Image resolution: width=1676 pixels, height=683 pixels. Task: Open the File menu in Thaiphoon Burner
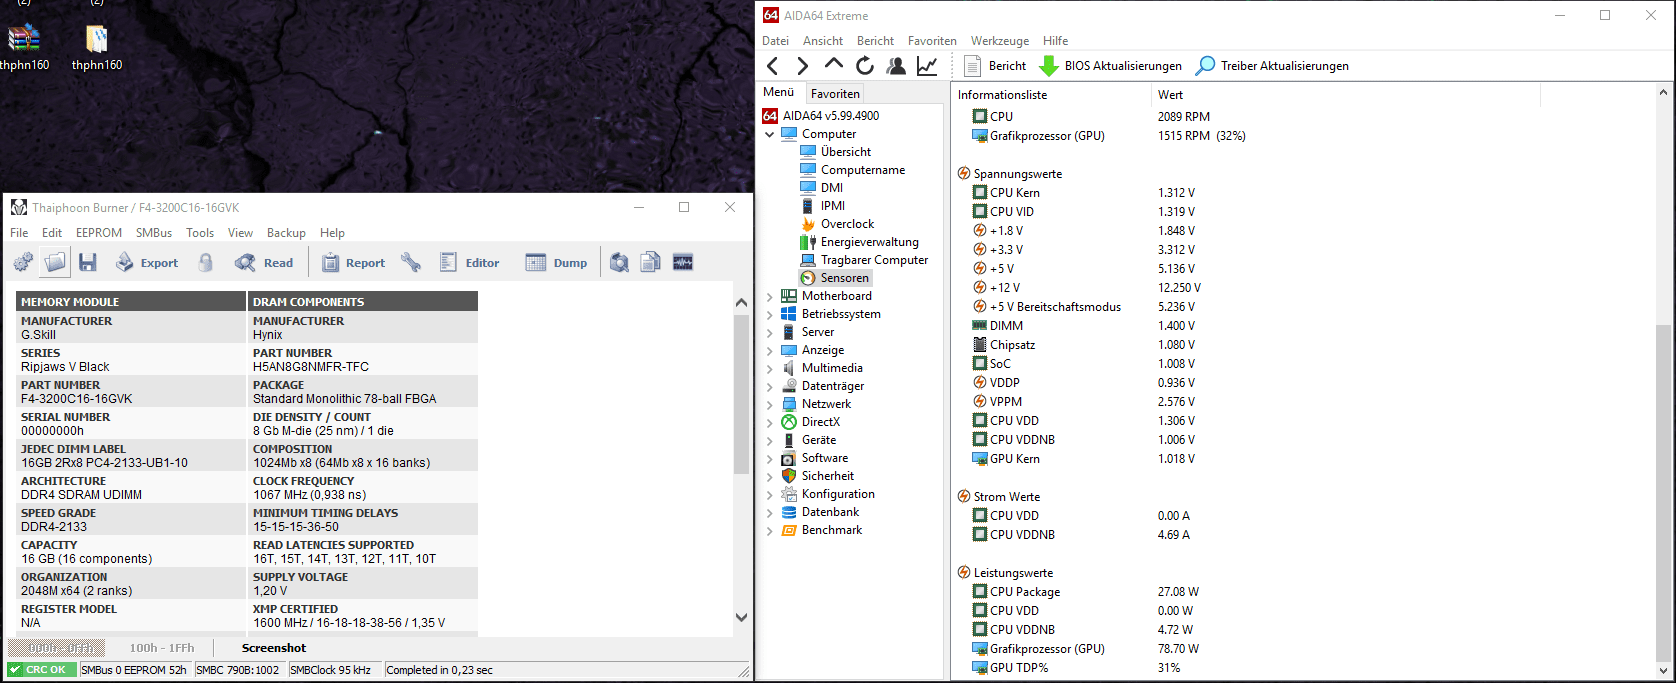[x=19, y=233]
